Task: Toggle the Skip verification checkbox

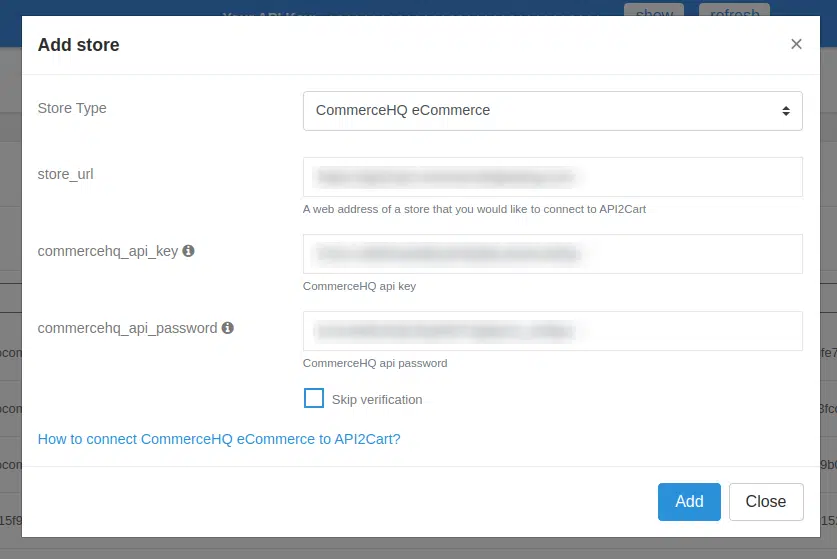Action: (314, 399)
